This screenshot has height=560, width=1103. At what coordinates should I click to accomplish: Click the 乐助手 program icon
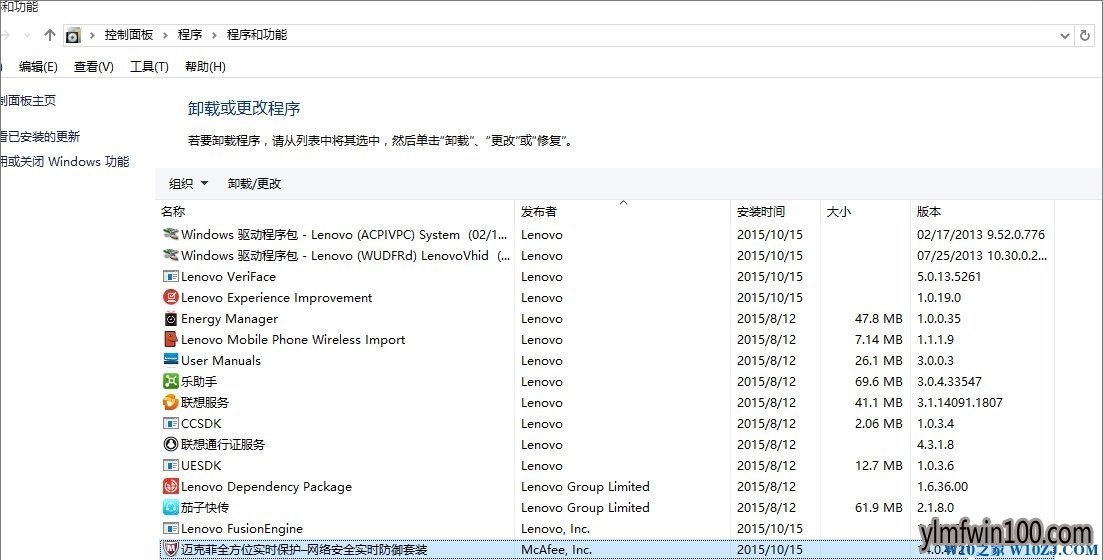click(170, 381)
